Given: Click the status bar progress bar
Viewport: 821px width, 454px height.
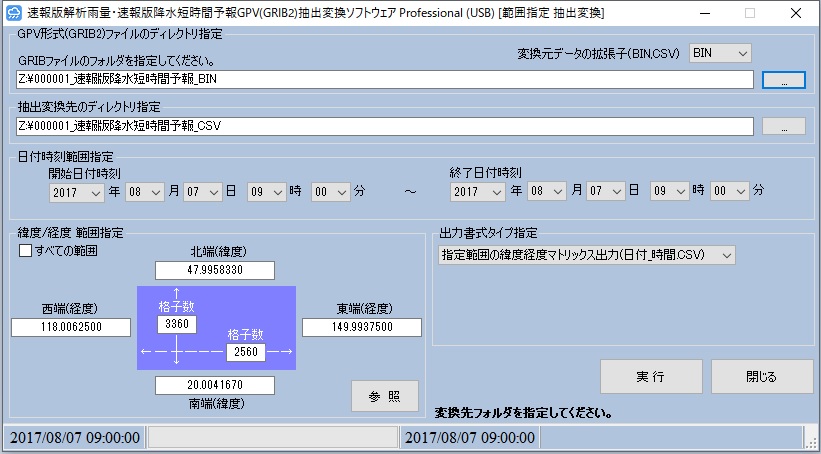Looking at the screenshot, I should coord(273,438).
